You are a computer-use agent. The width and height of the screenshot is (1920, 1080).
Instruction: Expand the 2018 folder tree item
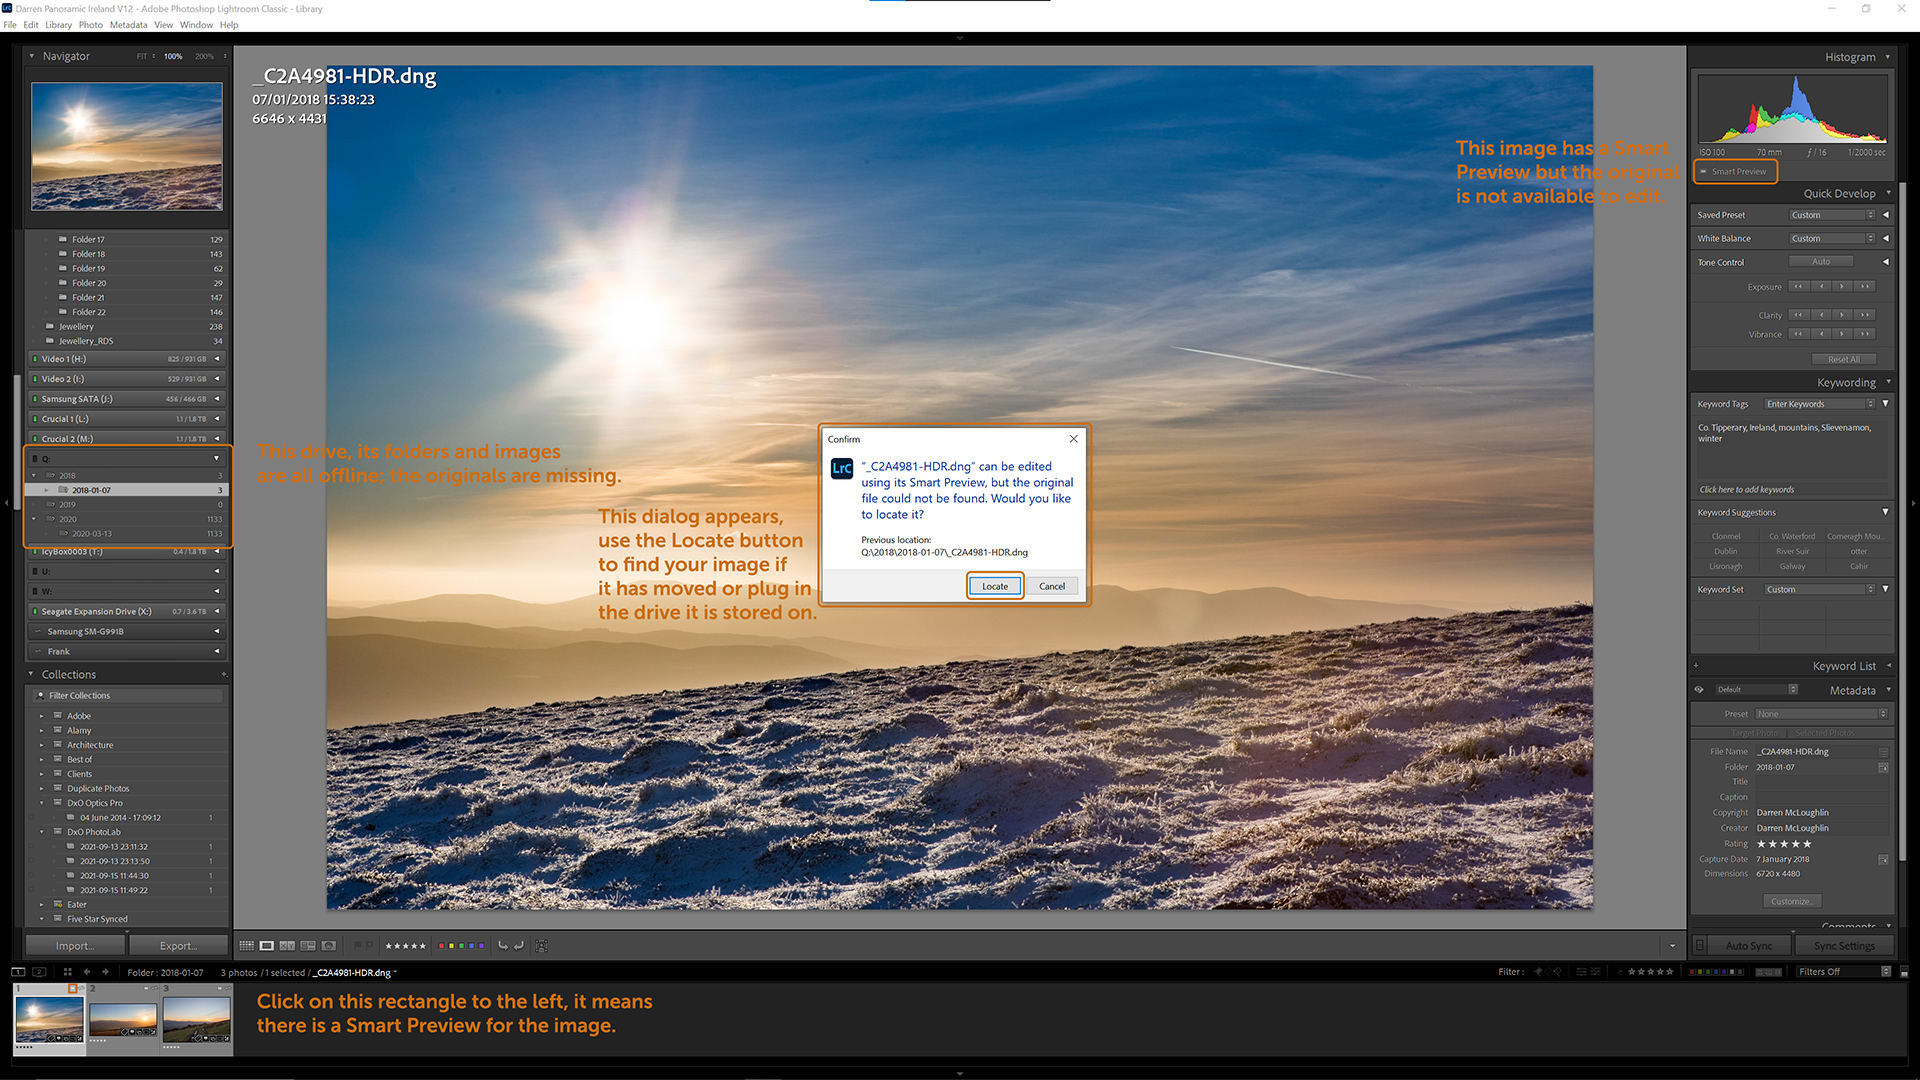click(x=33, y=475)
